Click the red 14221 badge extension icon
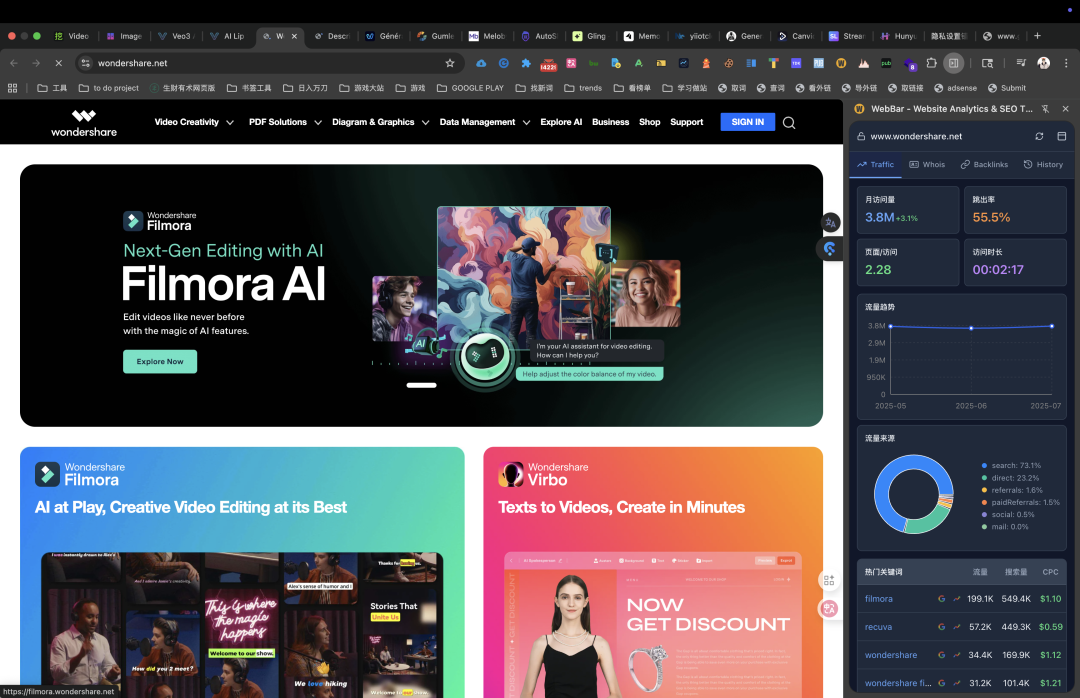This screenshot has height=698, width=1080. [548, 64]
